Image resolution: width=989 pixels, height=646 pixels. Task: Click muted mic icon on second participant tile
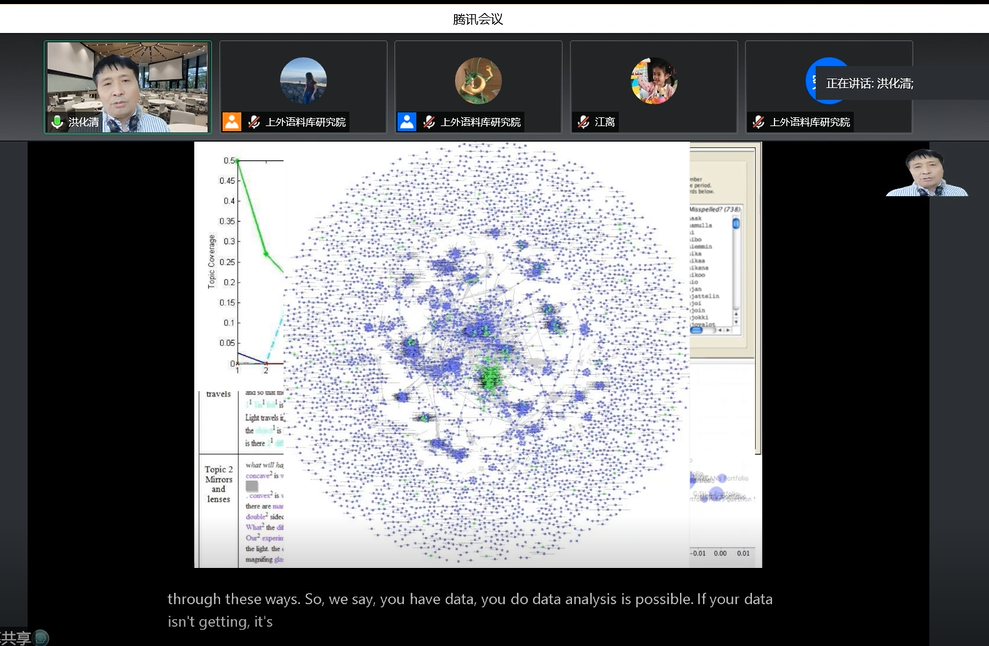click(254, 122)
